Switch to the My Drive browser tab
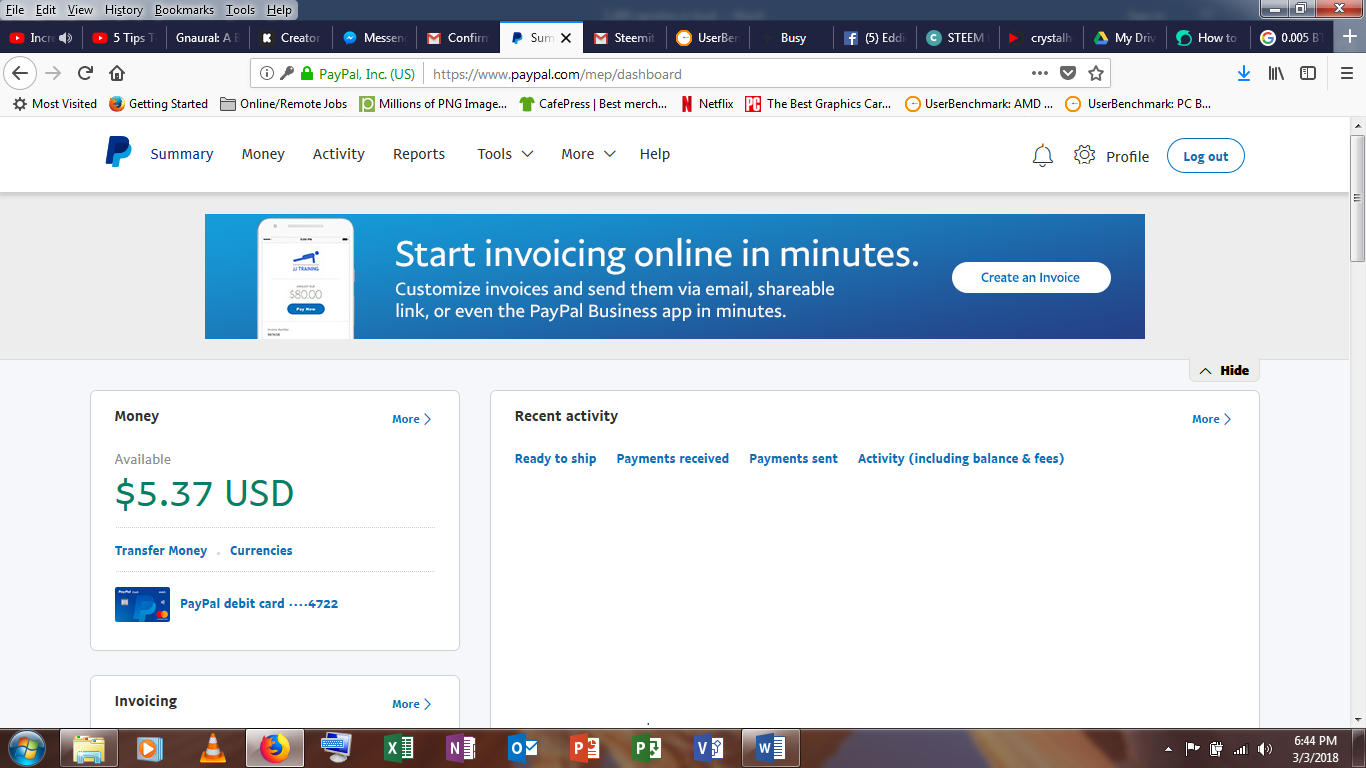1366x768 pixels. (1125, 38)
